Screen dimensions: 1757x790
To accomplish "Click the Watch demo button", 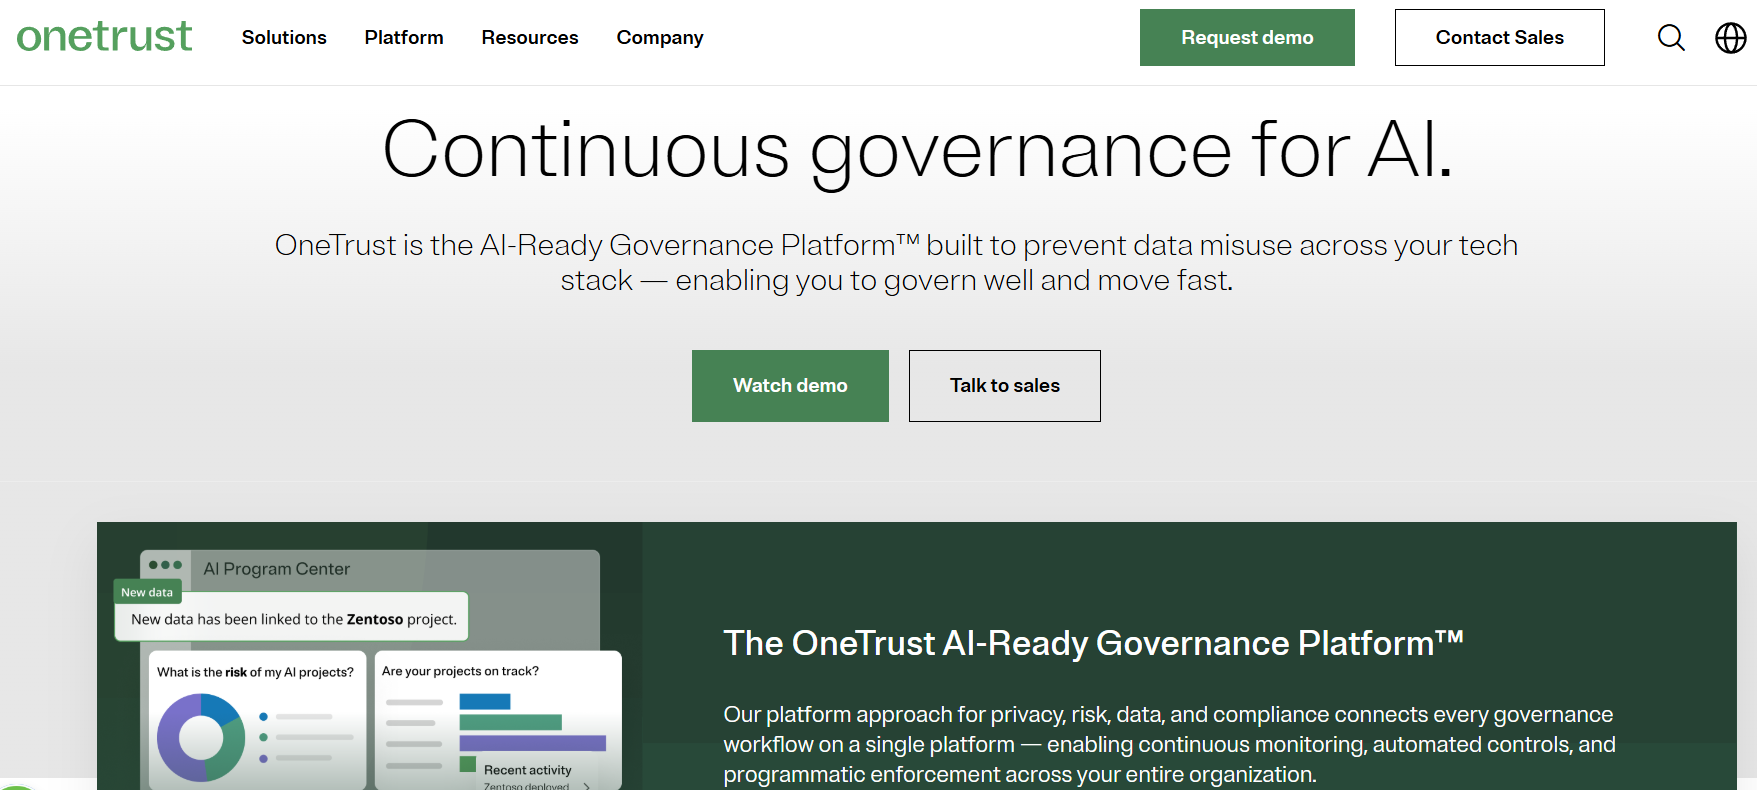I will pyautogui.click(x=790, y=386).
